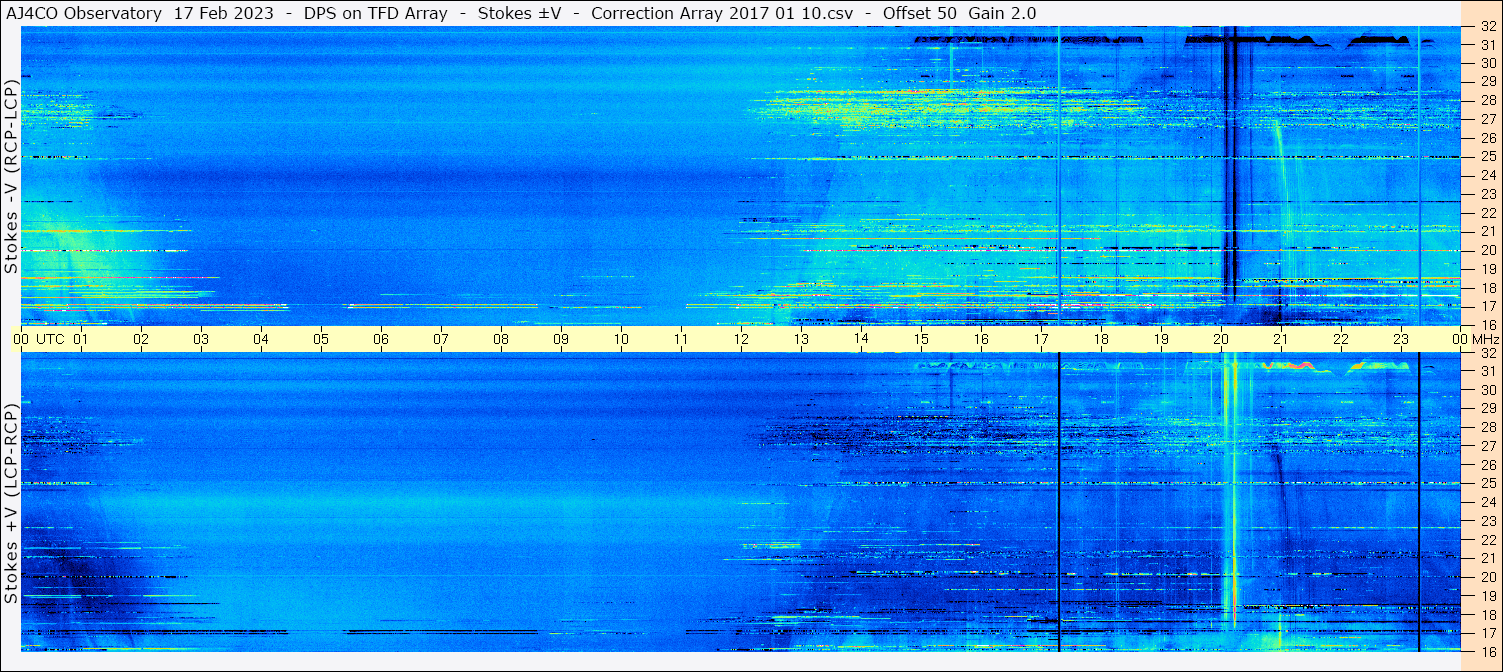Select the 22 hour tick on time axis

(1341, 339)
